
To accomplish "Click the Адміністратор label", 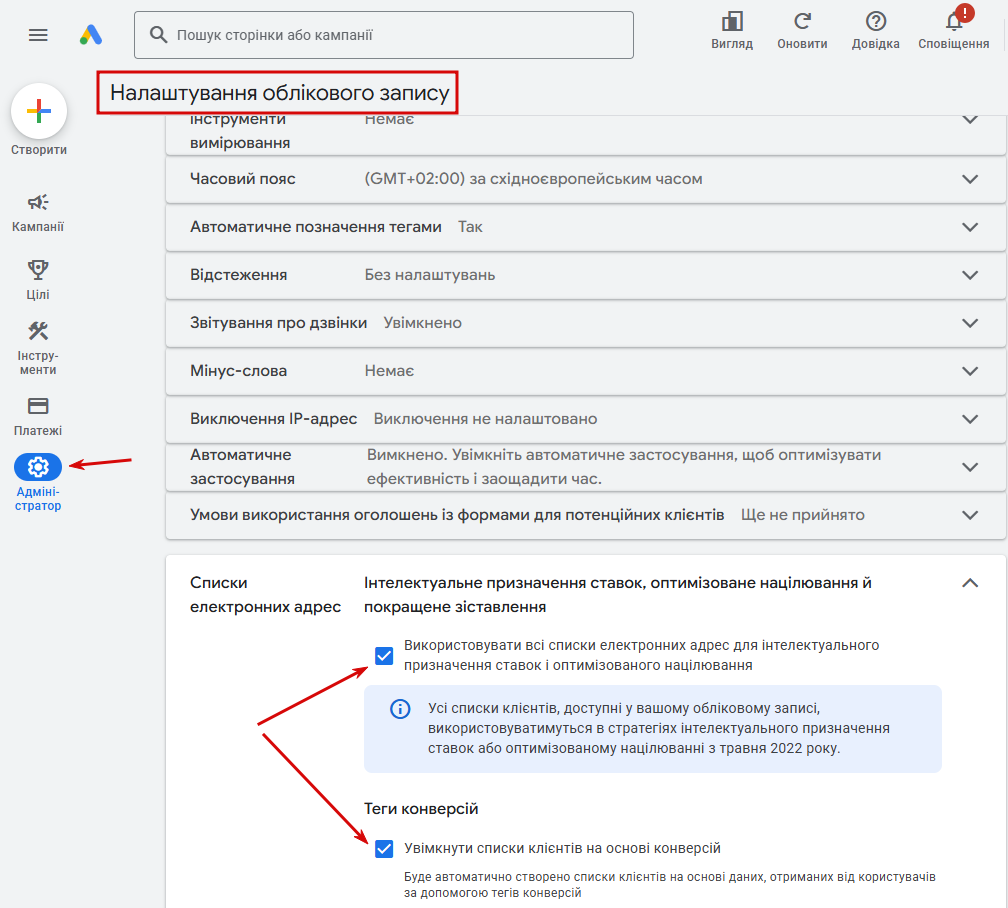I will (38, 499).
